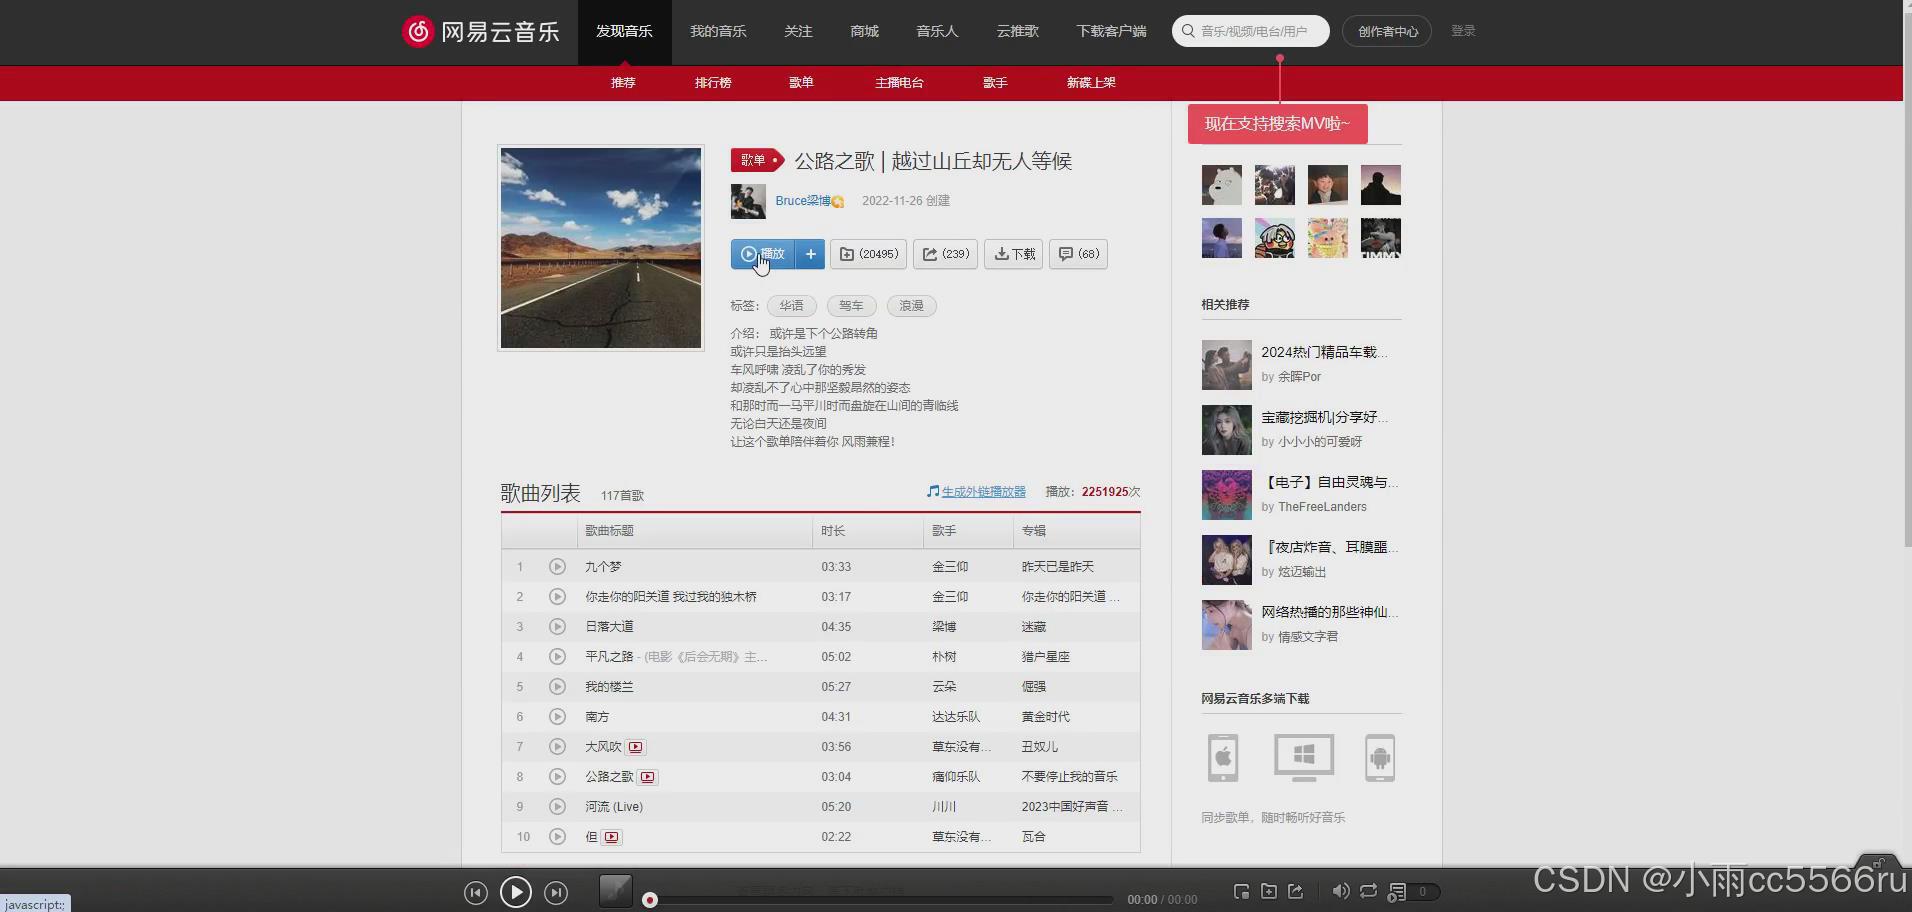Collect the playlist via (20495) button
Viewport: 1912px width, 912px height.
point(868,254)
